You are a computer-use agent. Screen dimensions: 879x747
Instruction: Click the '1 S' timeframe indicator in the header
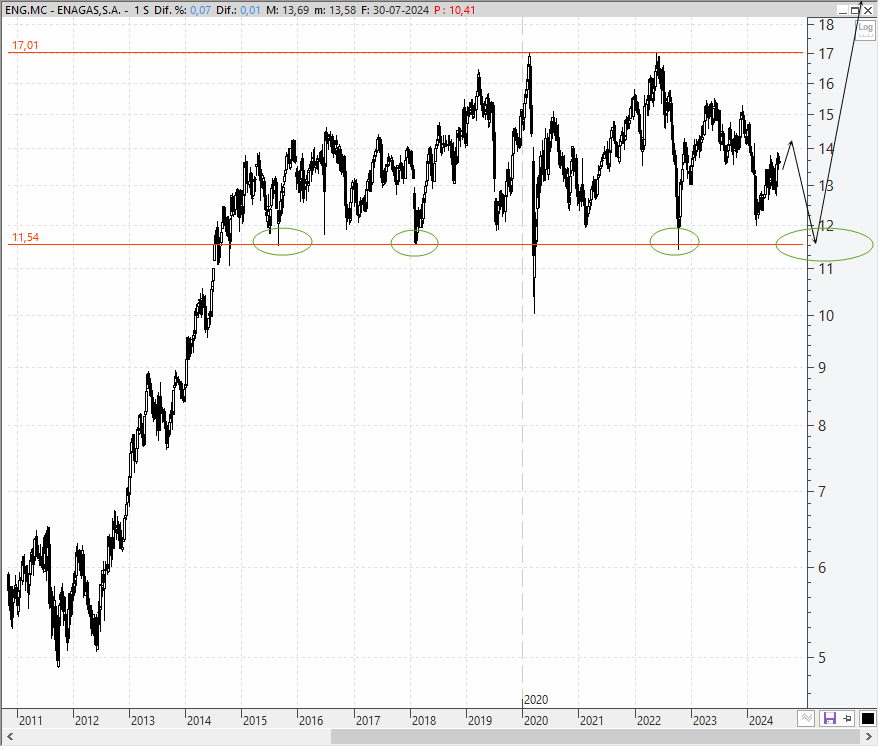click(141, 10)
